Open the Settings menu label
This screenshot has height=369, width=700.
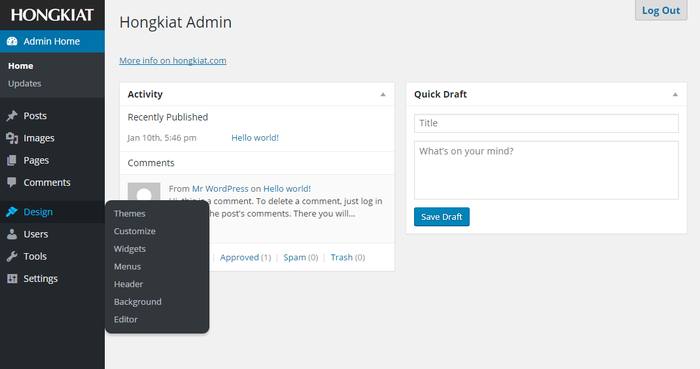click(41, 278)
